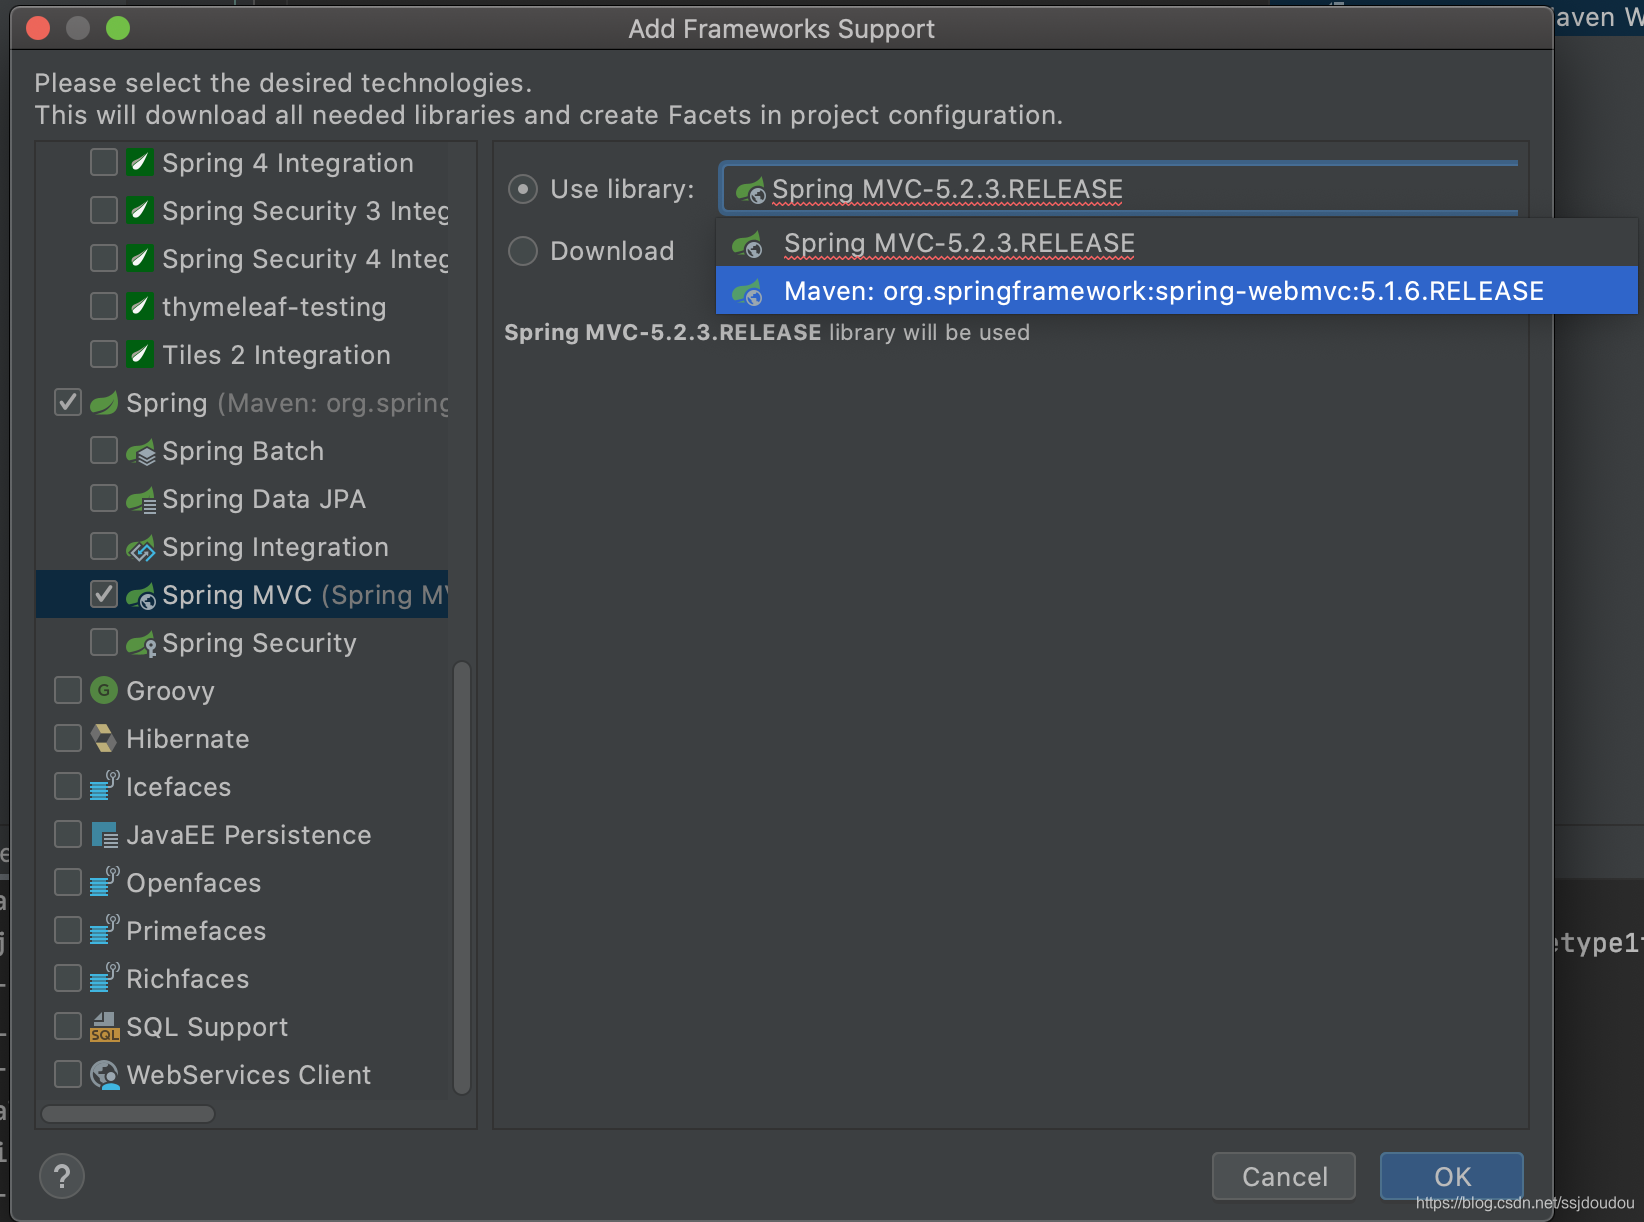1644x1222 pixels.
Task: Select the Download radio button
Action: pyautogui.click(x=523, y=251)
